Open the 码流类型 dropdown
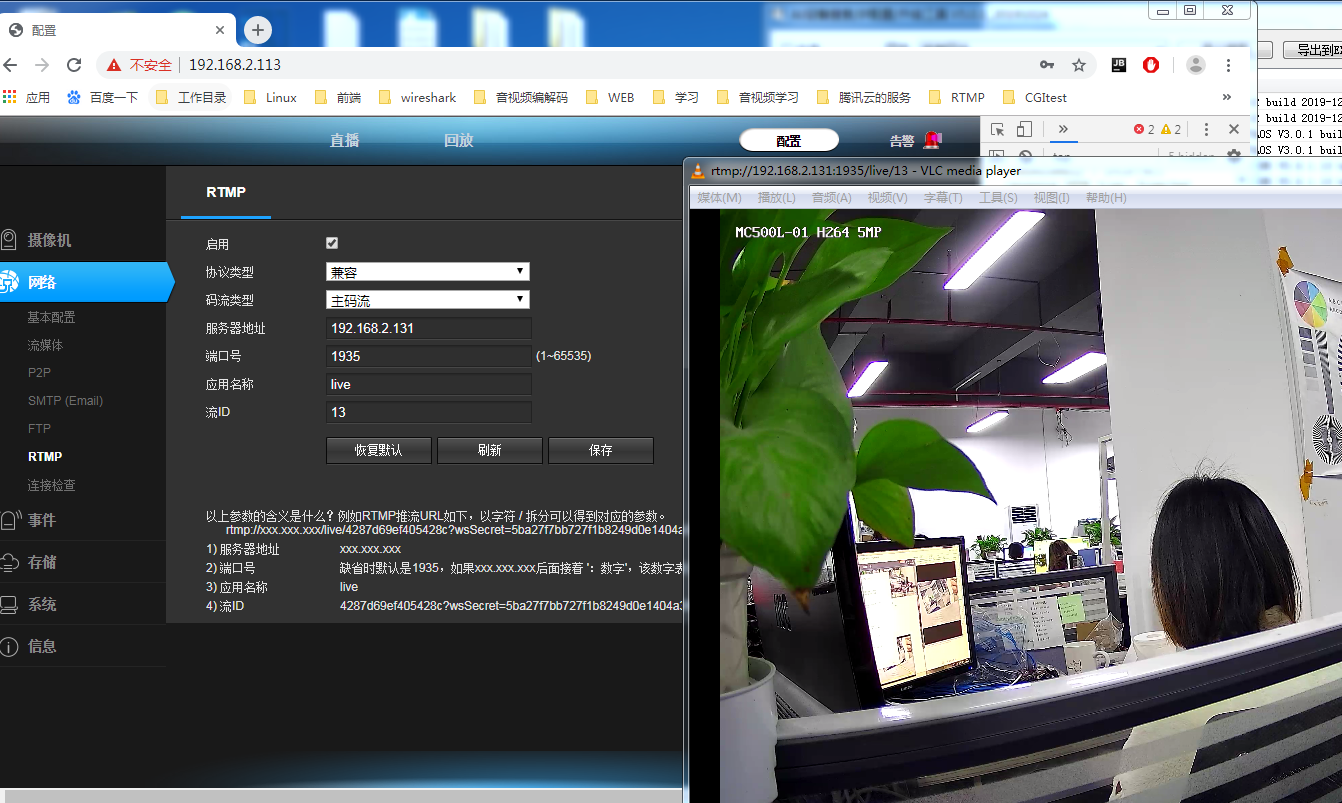Image resolution: width=1342 pixels, height=803 pixels. pos(427,300)
